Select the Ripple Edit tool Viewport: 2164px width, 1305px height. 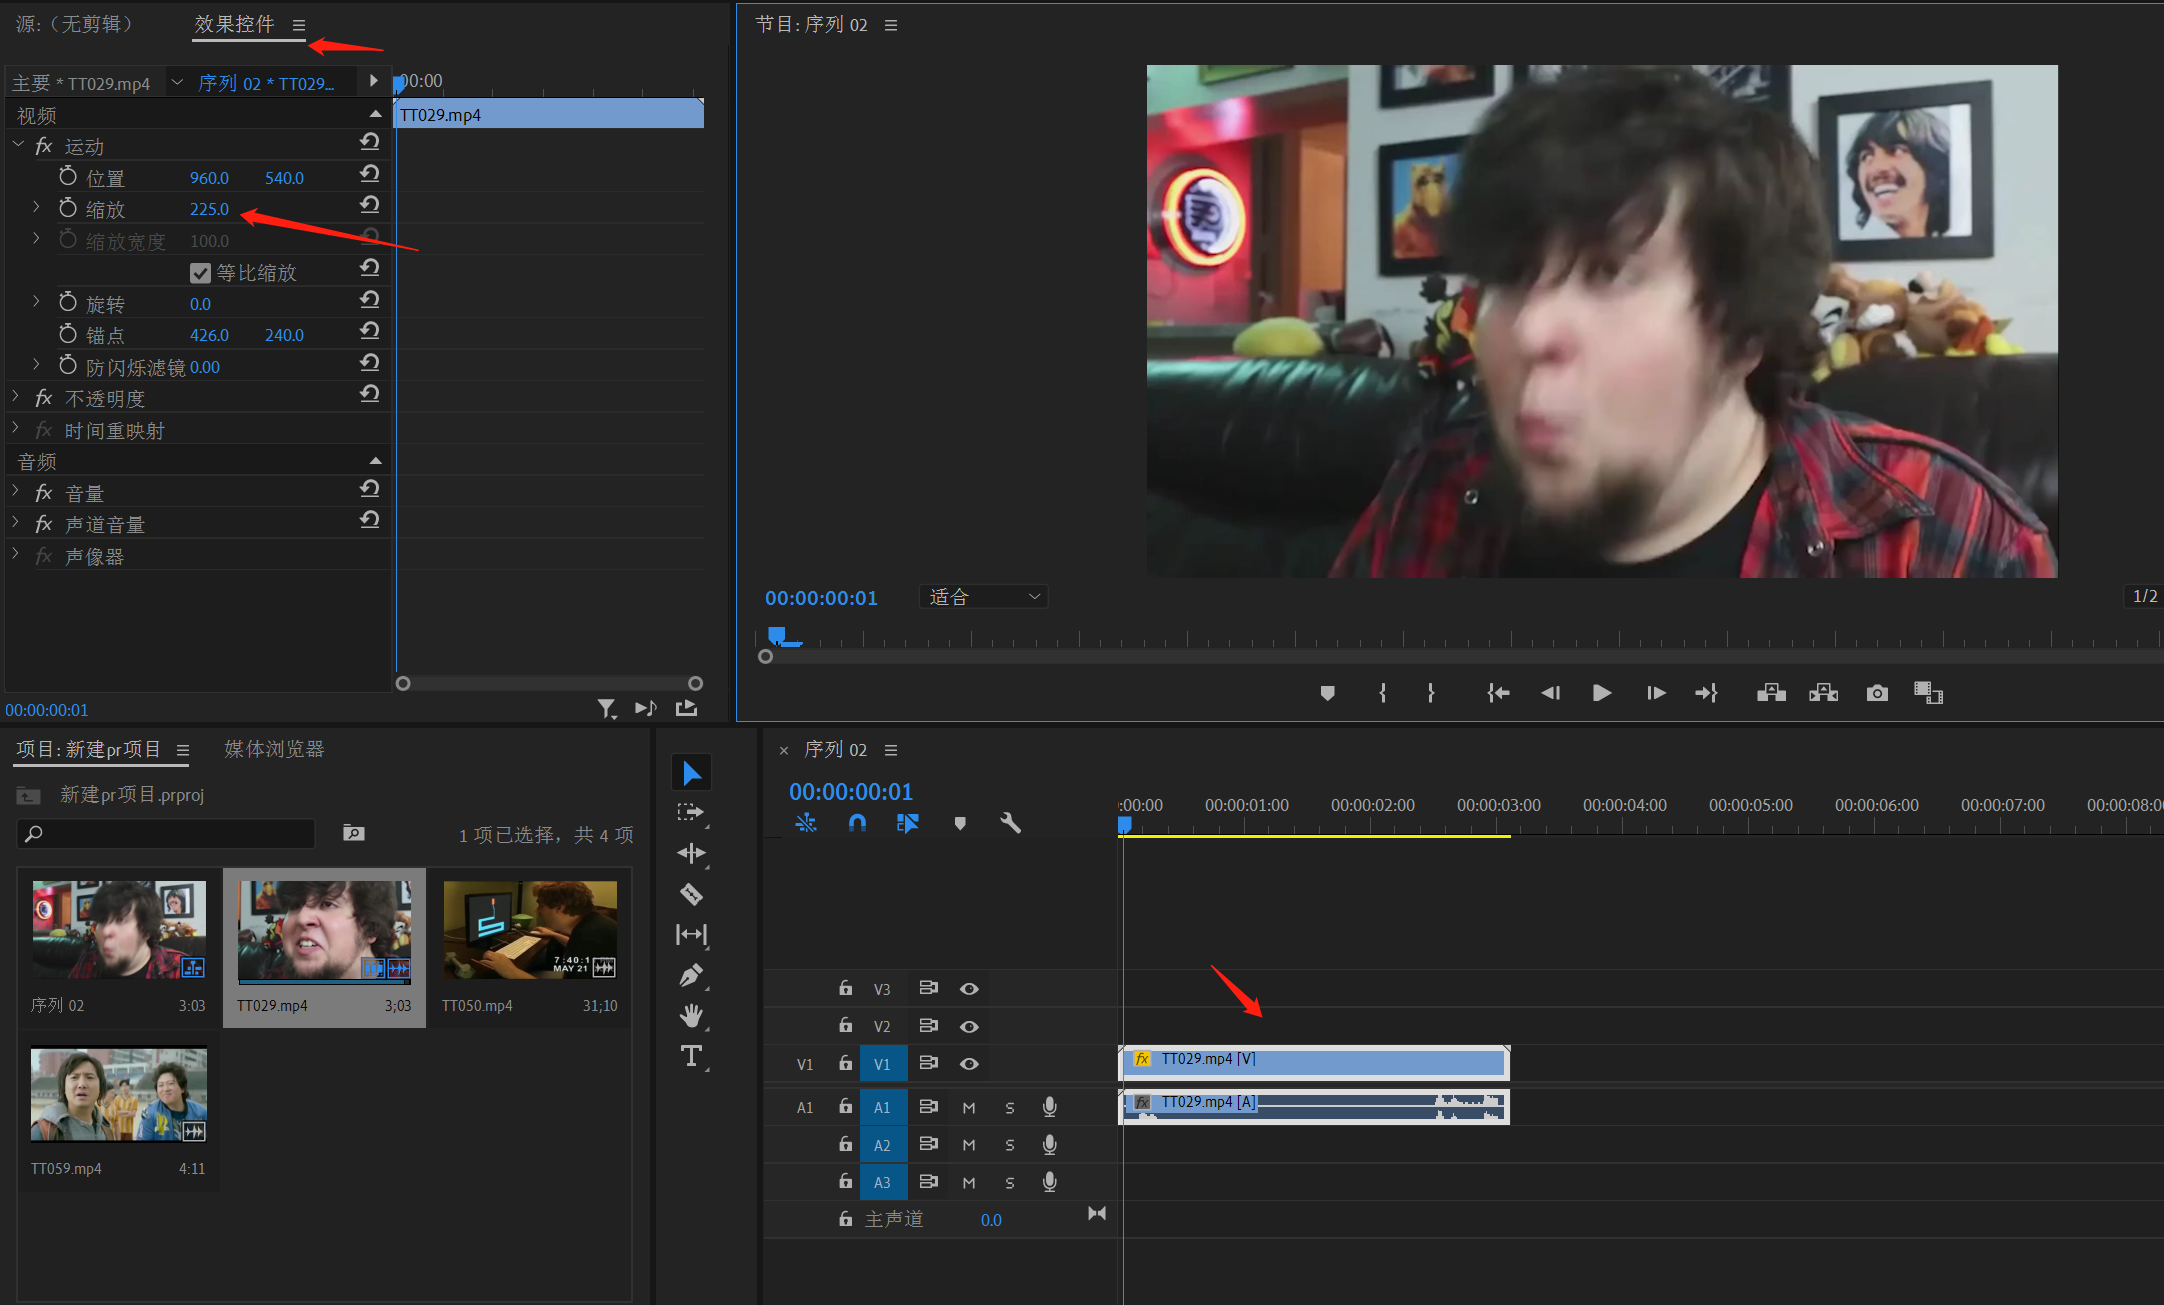click(x=691, y=853)
